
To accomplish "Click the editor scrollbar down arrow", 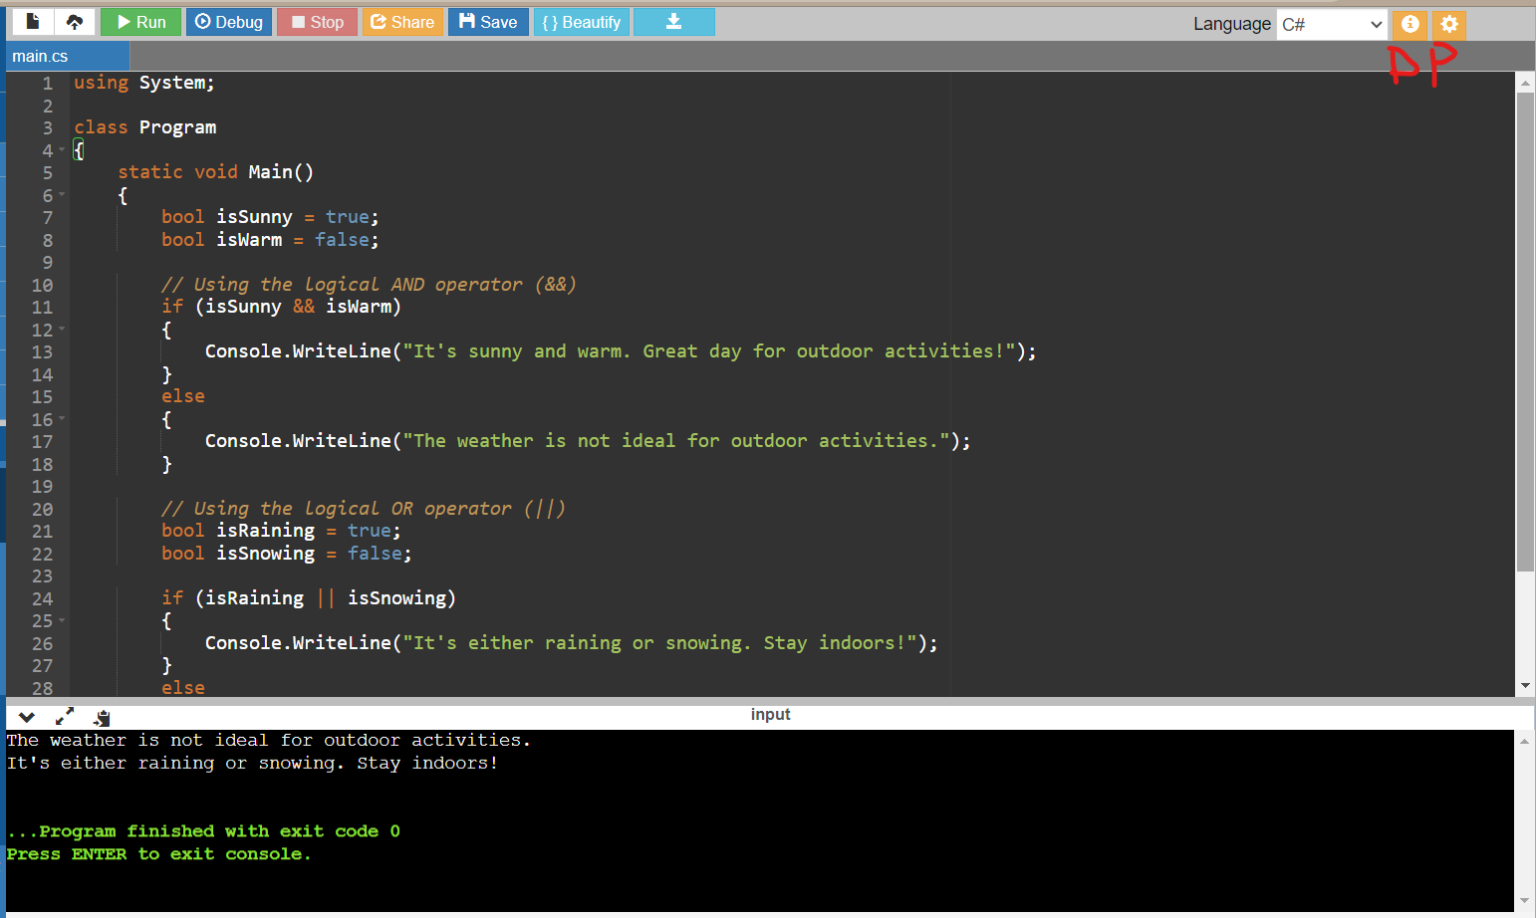I will (x=1527, y=686).
